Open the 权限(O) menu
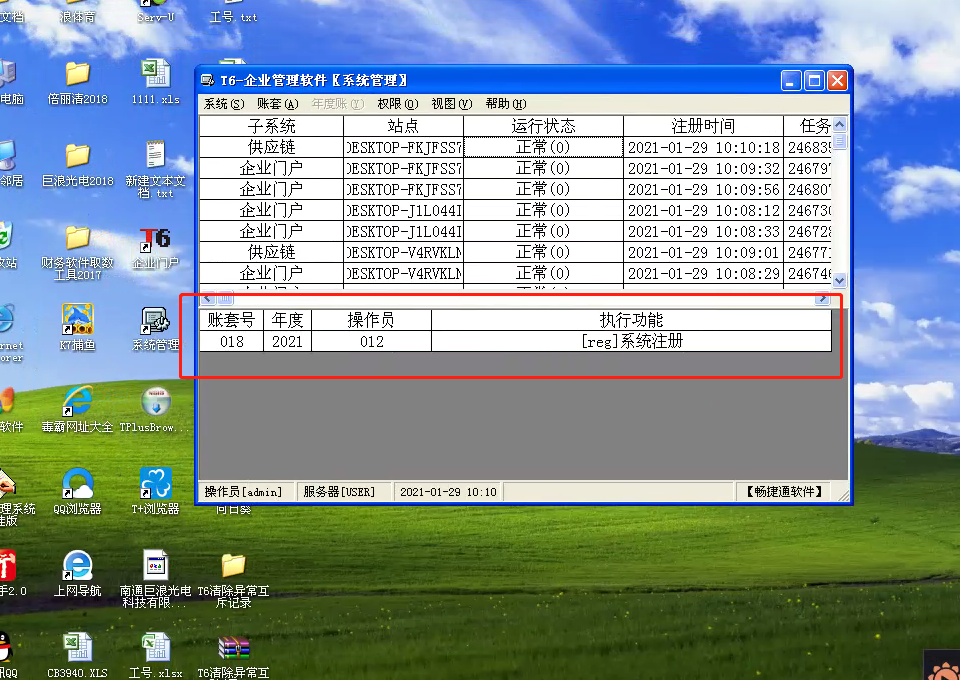The height and width of the screenshot is (680, 960). pos(398,104)
